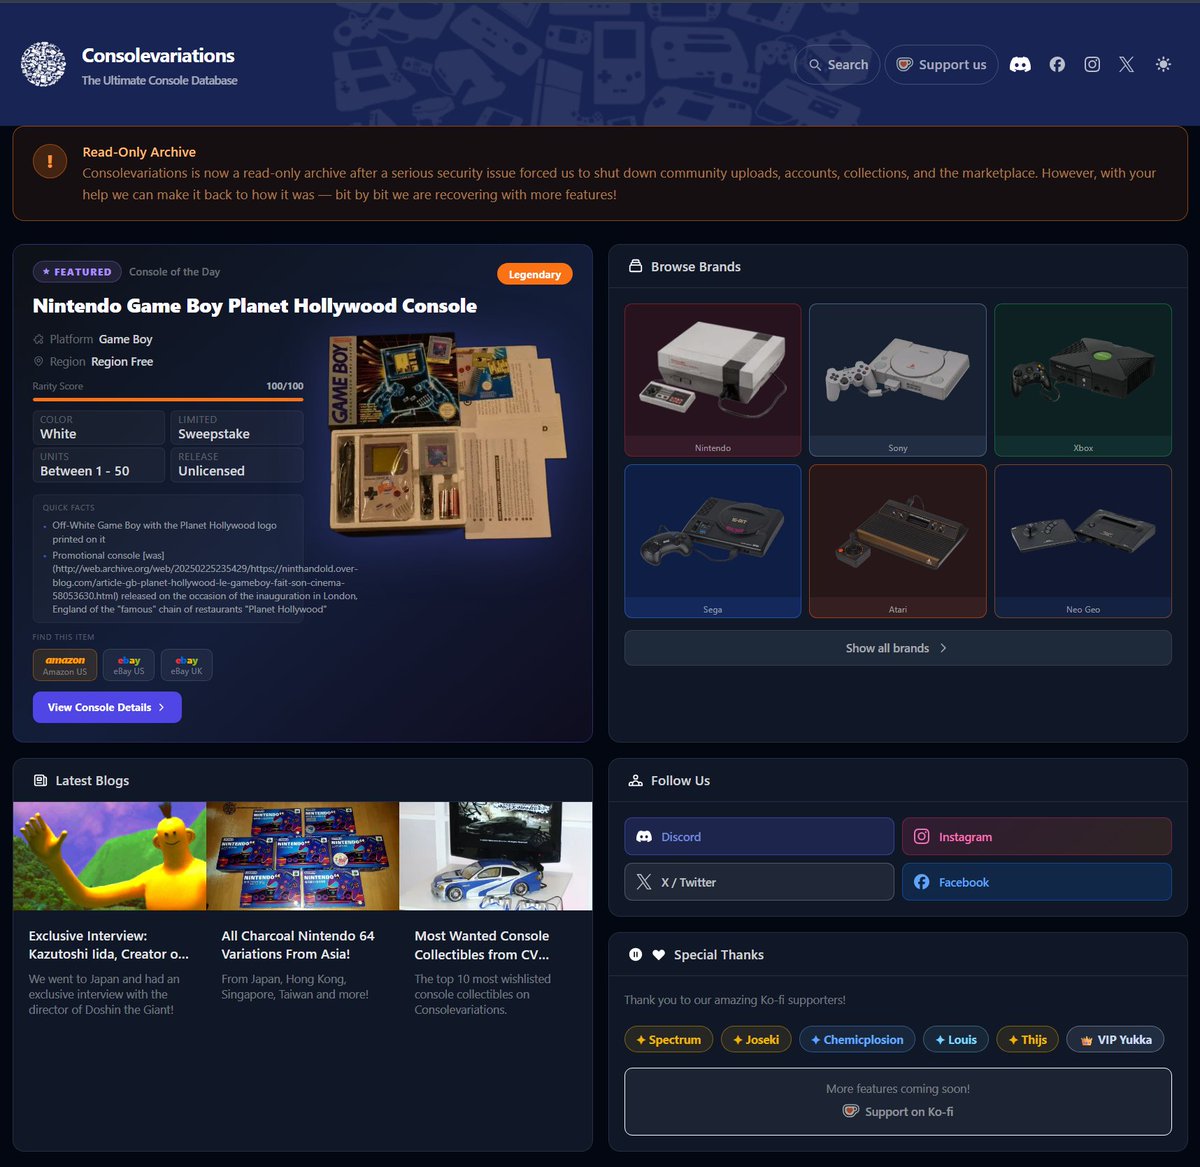Click the View Console Details chevron arrow
This screenshot has width=1200, height=1167.
pos(161,707)
